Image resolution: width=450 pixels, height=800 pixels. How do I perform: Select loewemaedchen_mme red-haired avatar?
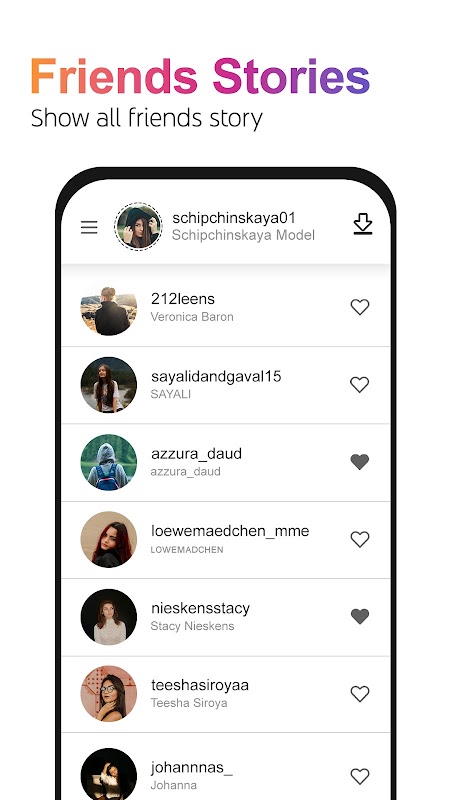[x=109, y=540]
